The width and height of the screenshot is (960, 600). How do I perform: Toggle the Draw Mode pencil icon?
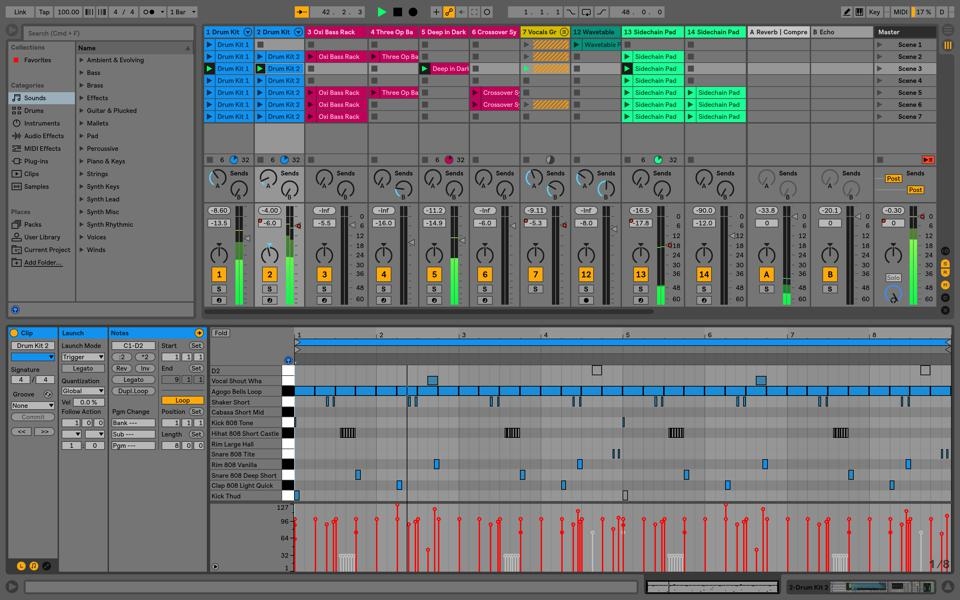pyautogui.click(x=846, y=12)
